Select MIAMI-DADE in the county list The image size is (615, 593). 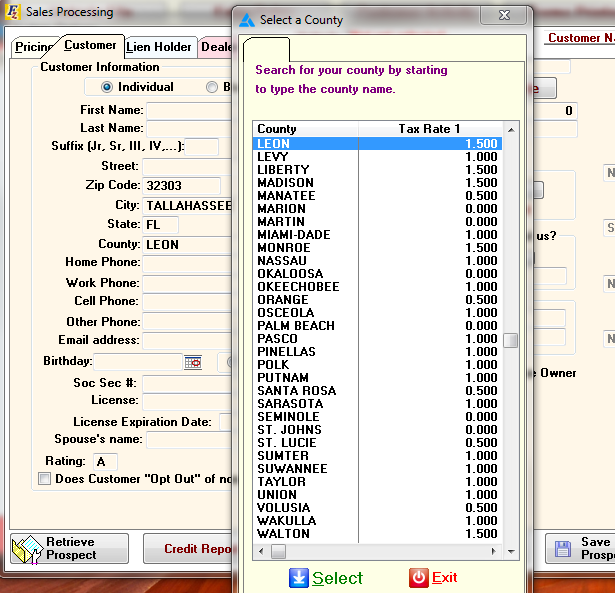(293, 235)
